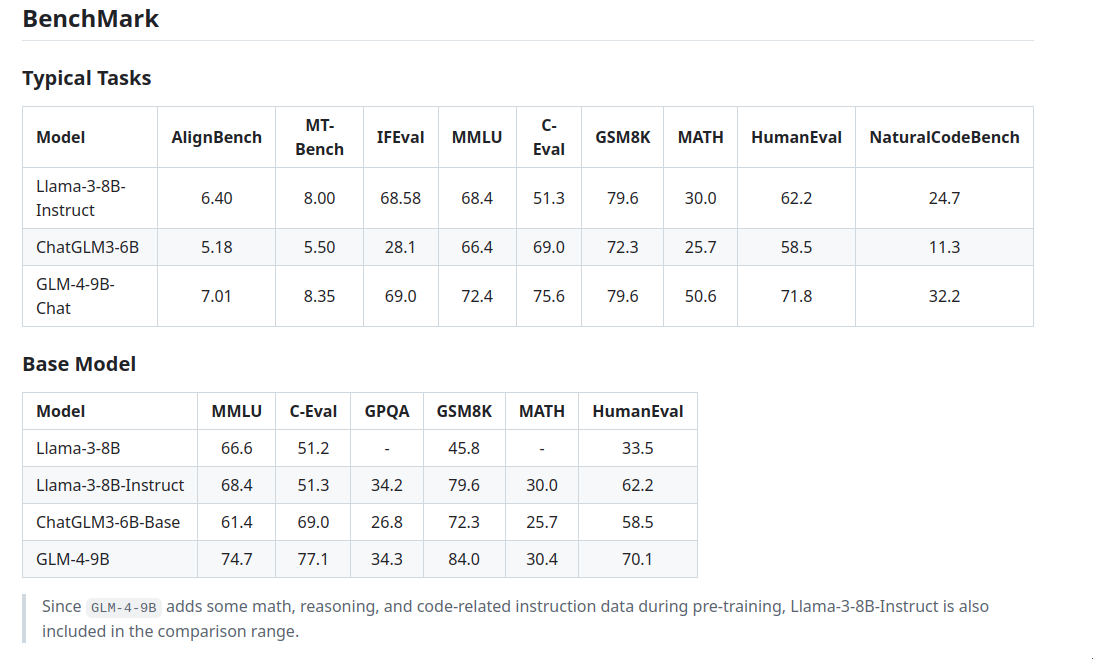Click the GLM-4-9B inline code in the note
The height and width of the screenshot is (659, 1093).
pyautogui.click(x=124, y=607)
